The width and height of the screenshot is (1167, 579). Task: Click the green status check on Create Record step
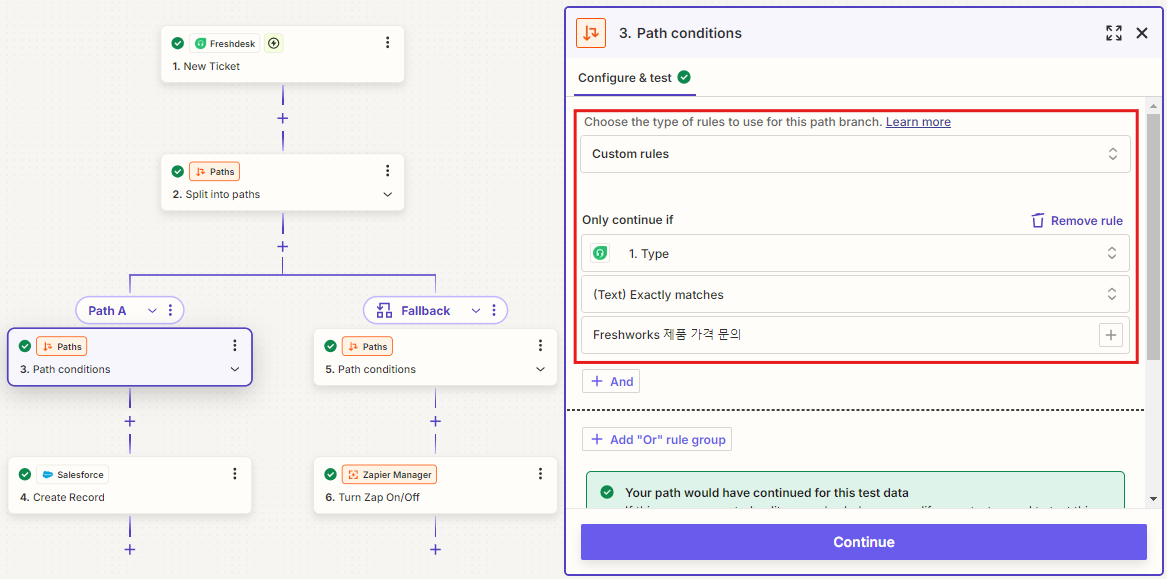coord(25,473)
